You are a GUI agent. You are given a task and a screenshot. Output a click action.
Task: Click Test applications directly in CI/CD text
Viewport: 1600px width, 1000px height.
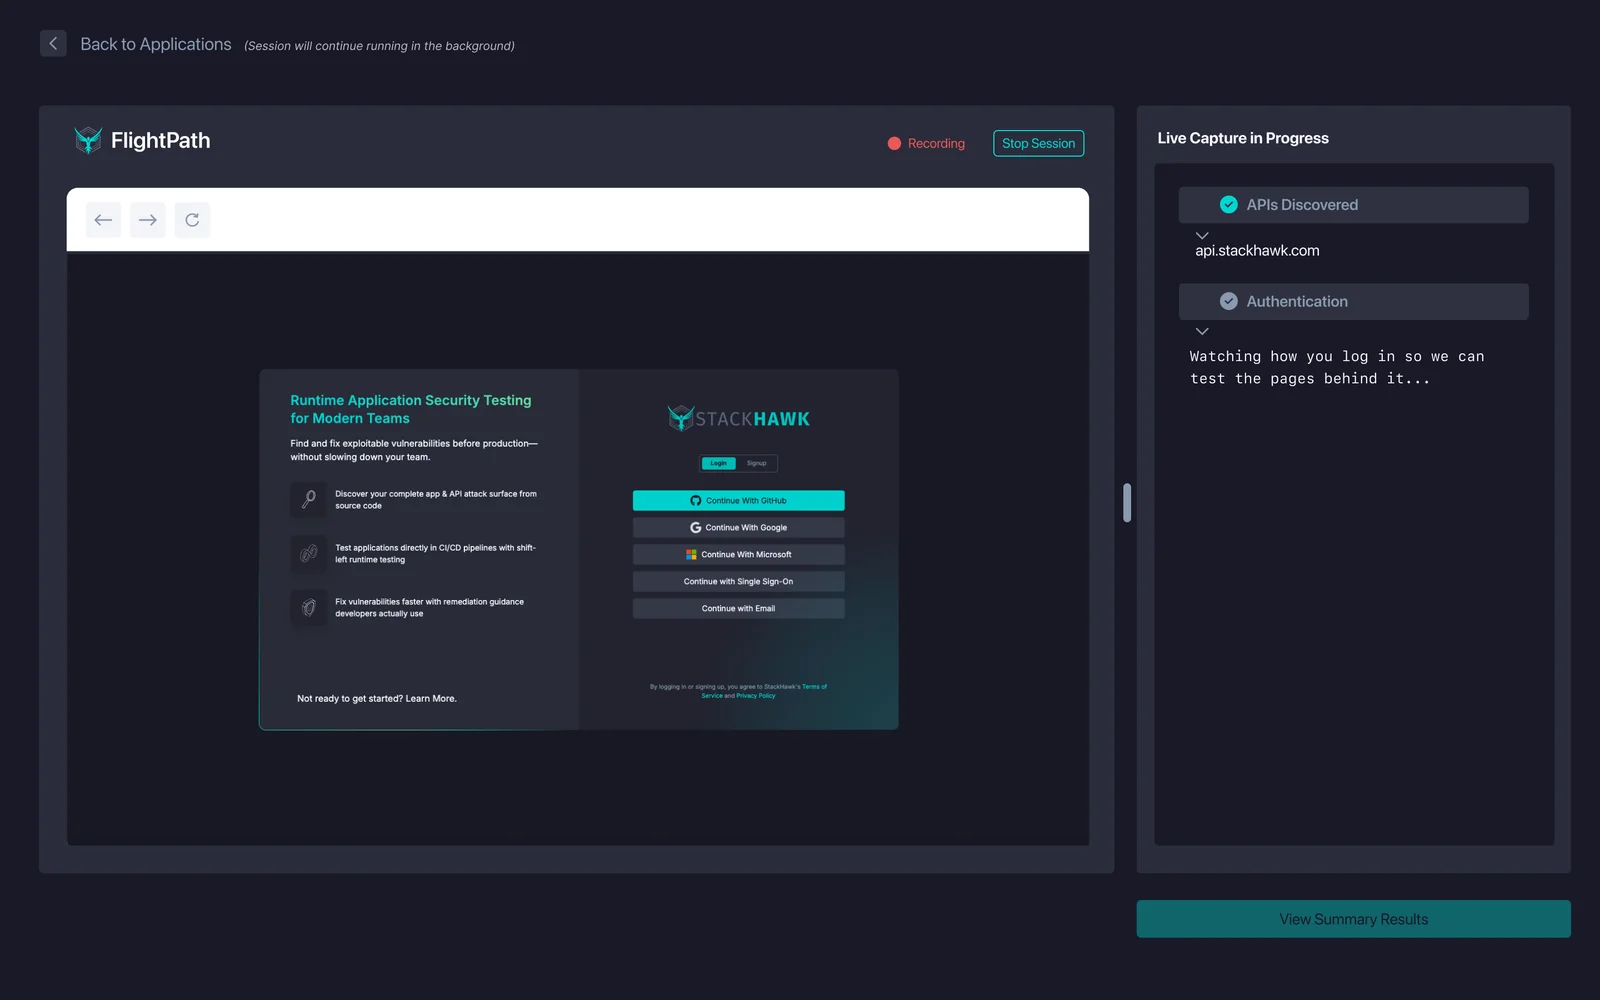pyautogui.click(x=435, y=554)
